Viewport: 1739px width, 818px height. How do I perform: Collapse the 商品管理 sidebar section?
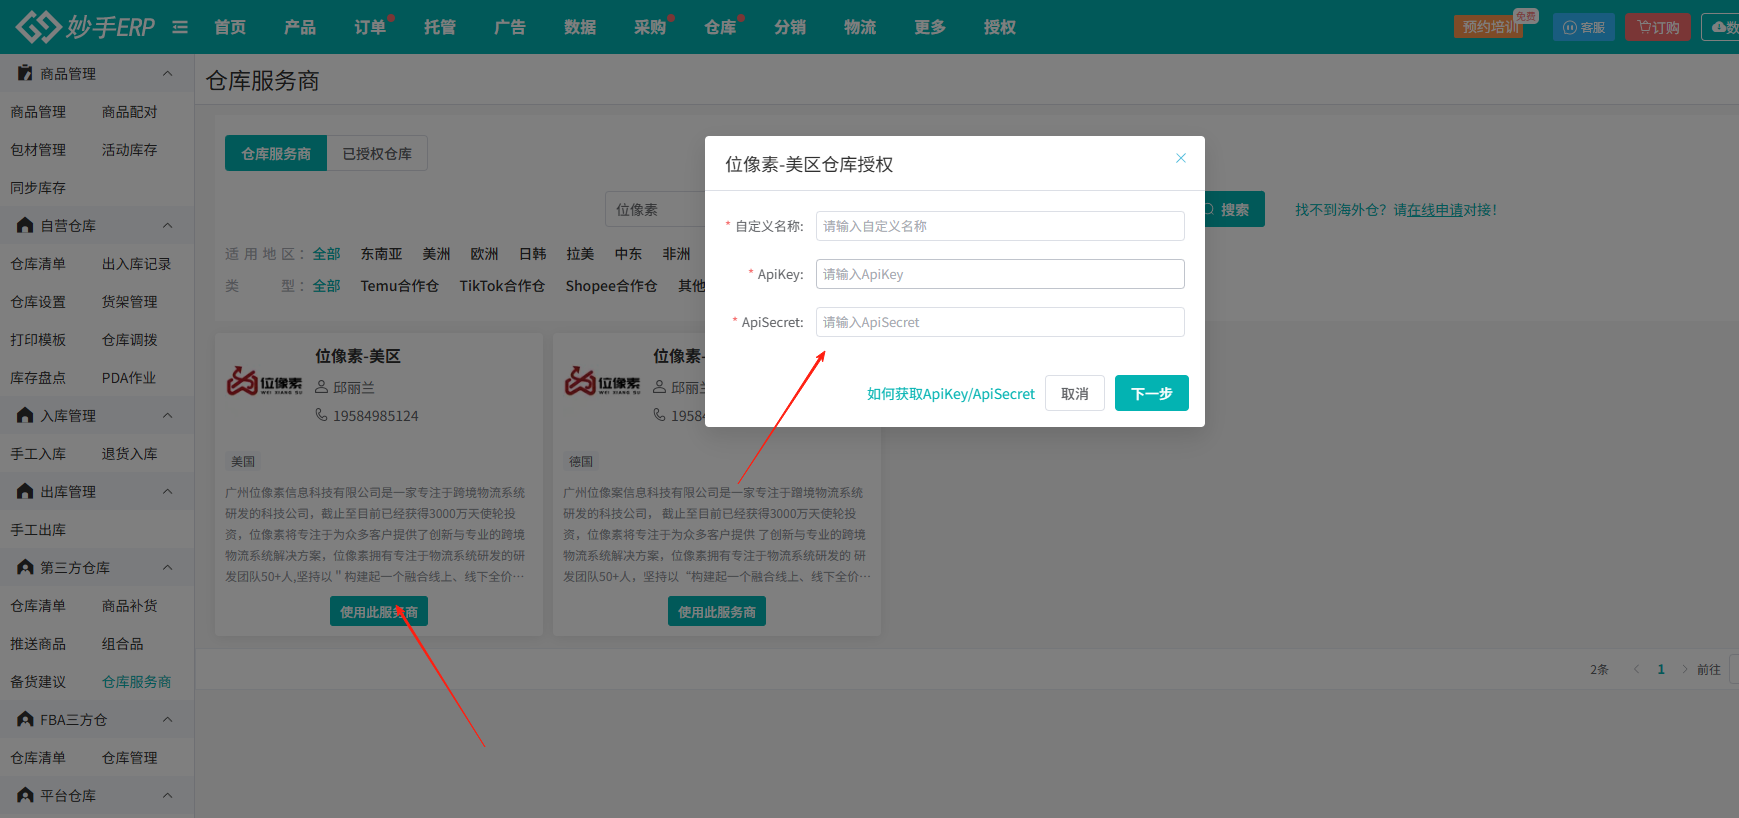[167, 73]
